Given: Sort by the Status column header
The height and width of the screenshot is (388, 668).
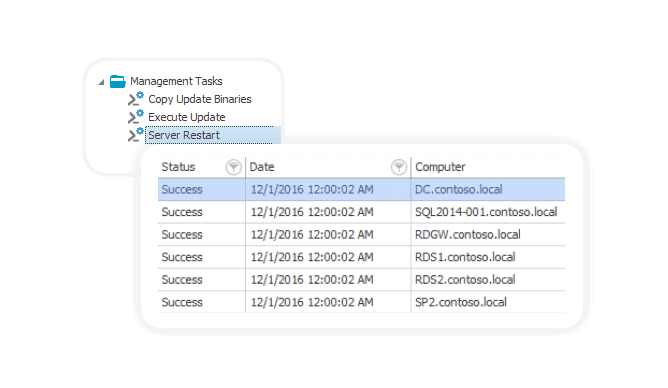Looking at the screenshot, I should coord(178,167).
